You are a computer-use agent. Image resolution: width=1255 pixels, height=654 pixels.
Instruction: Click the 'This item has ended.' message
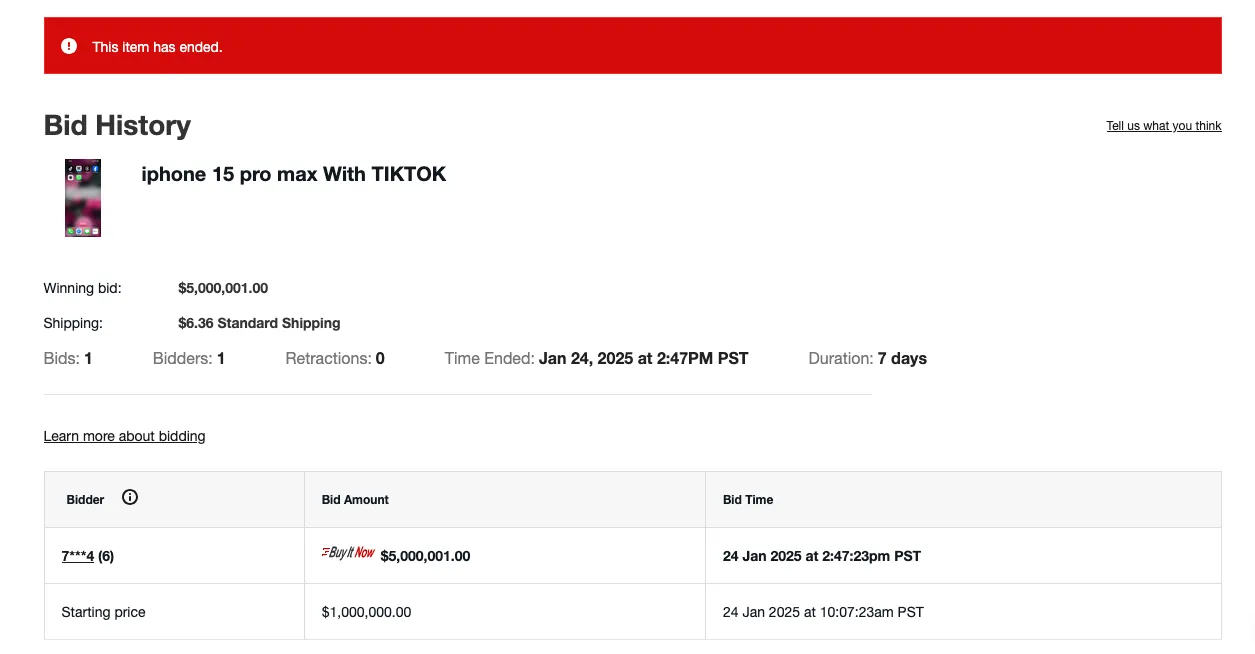pyautogui.click(x=157, y=47)
